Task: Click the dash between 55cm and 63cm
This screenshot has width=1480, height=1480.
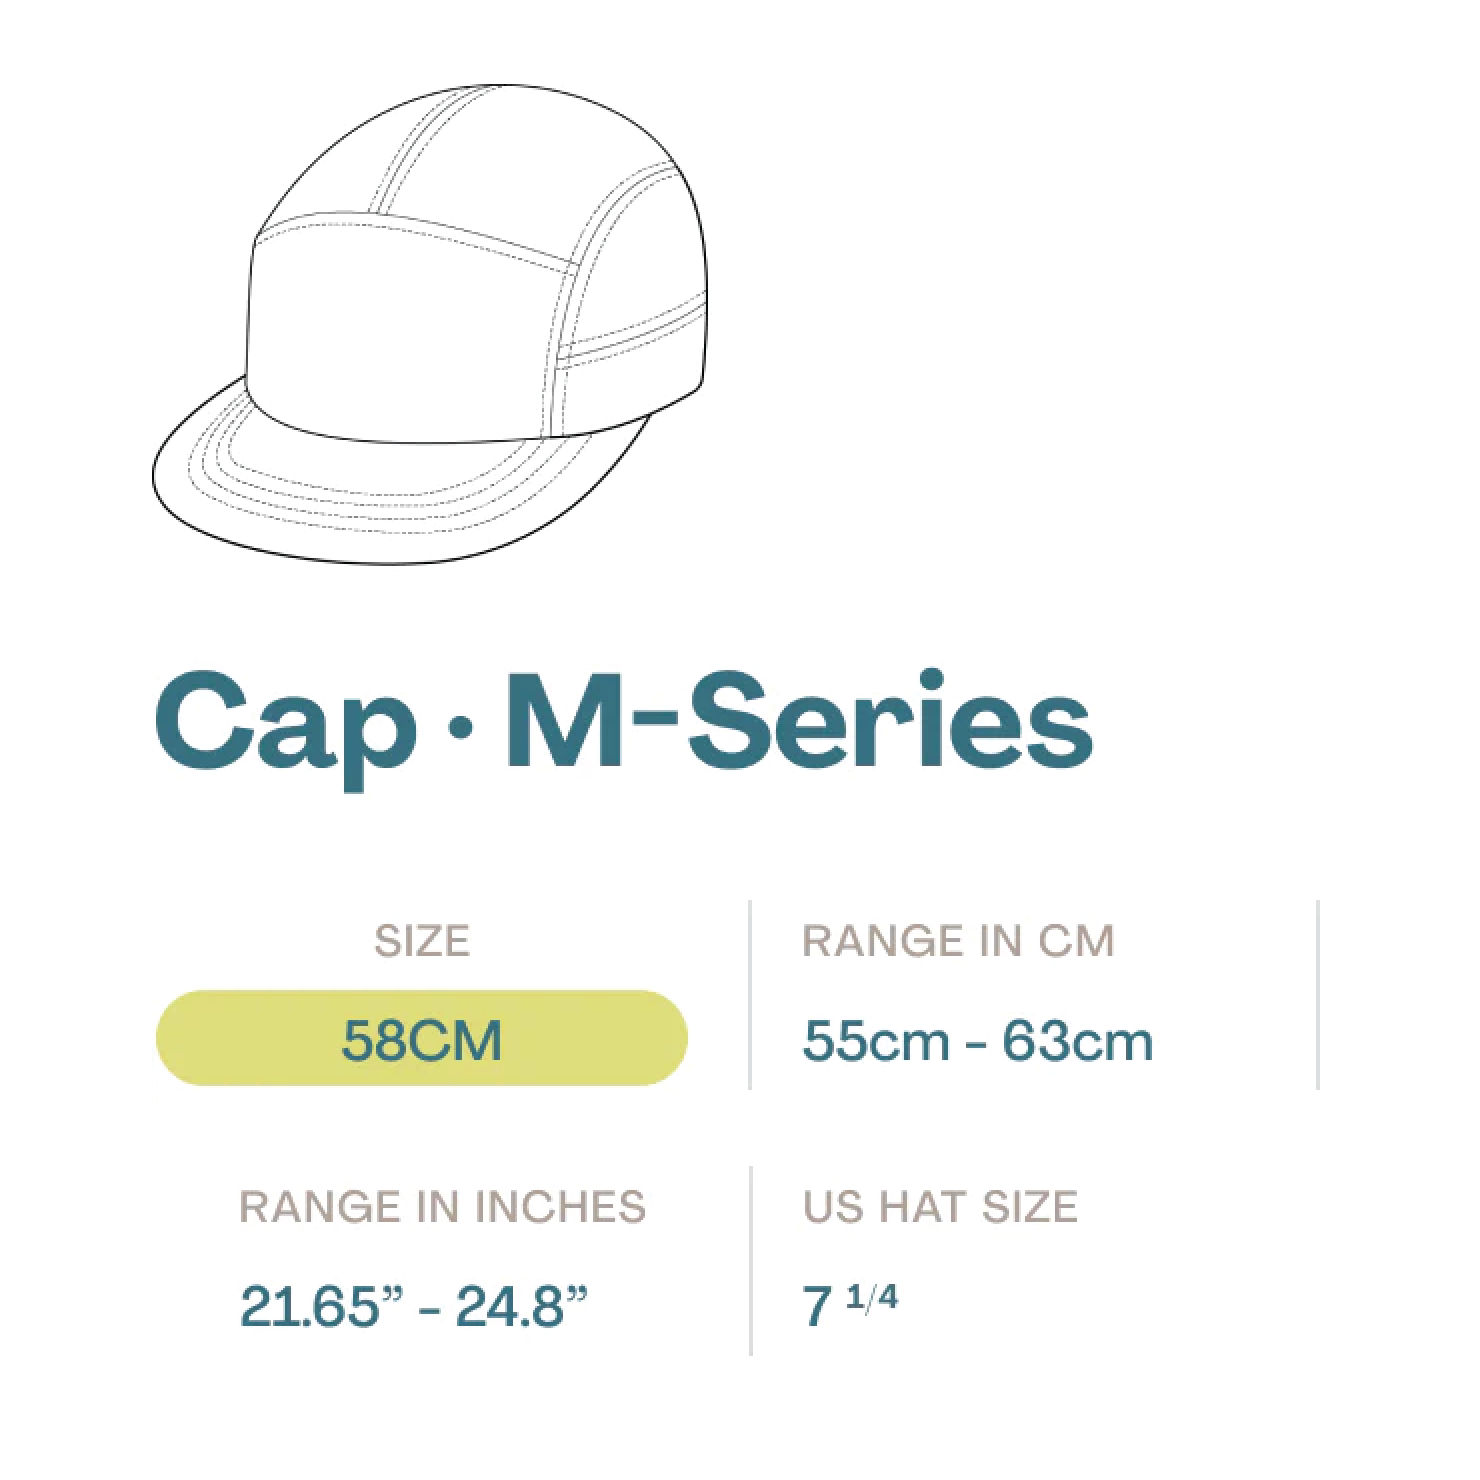Action: point(975,1044)
